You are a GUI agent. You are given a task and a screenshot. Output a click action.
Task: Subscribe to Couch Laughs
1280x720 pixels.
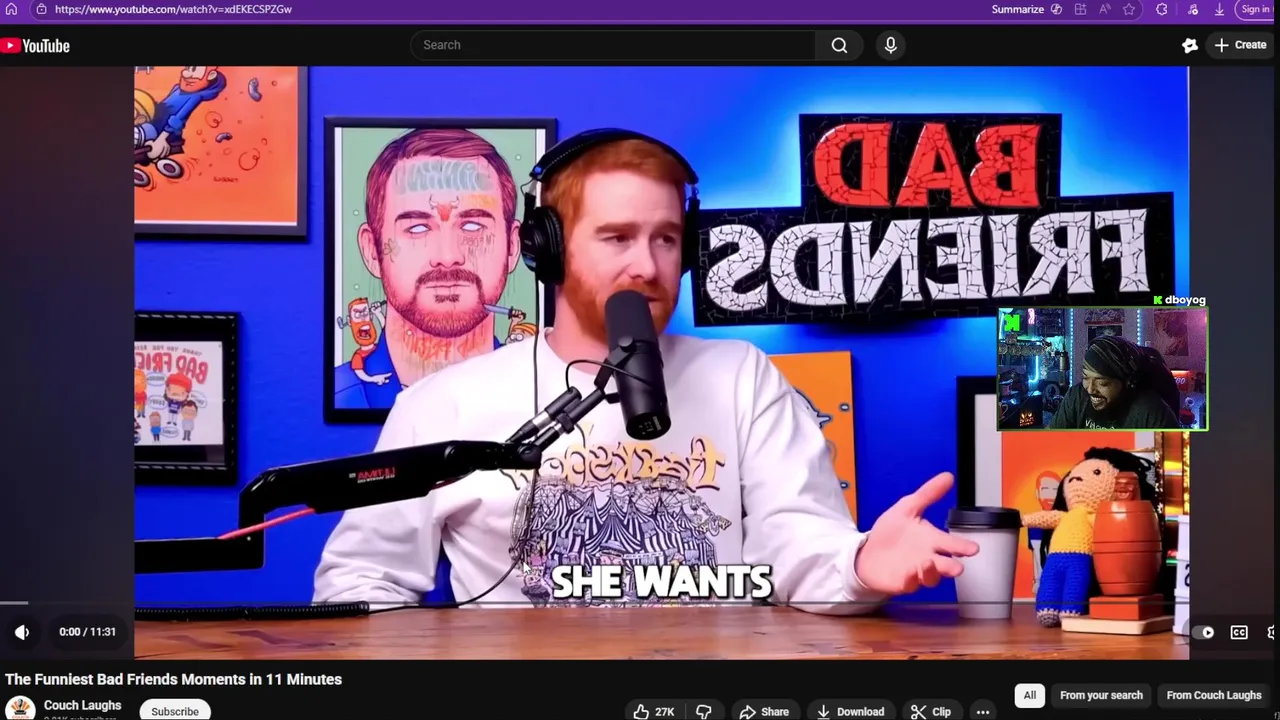point(175,711)
